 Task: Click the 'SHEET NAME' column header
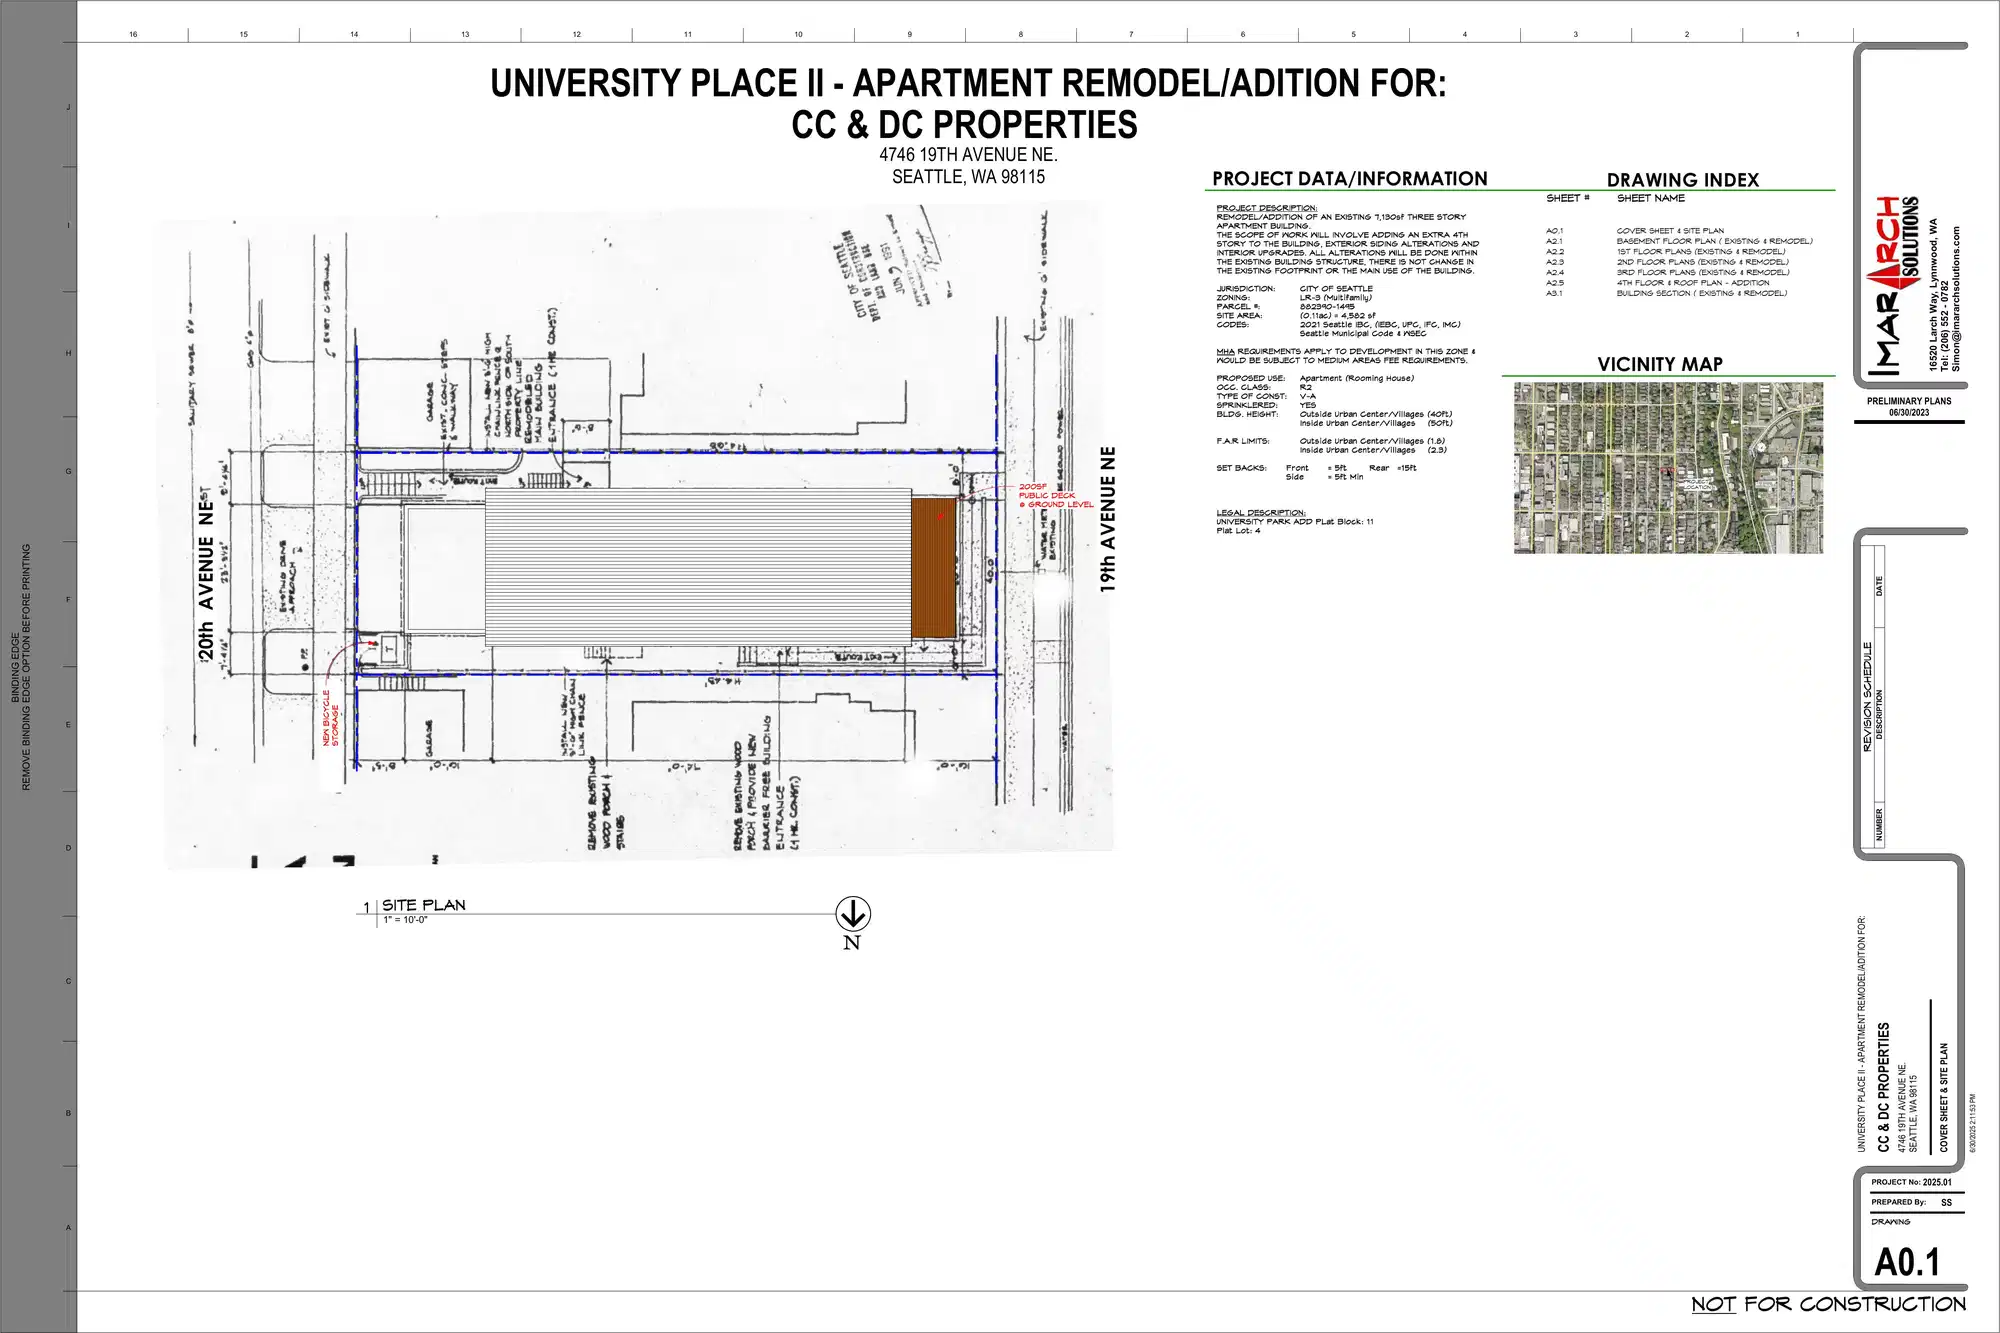point(1651,198)
